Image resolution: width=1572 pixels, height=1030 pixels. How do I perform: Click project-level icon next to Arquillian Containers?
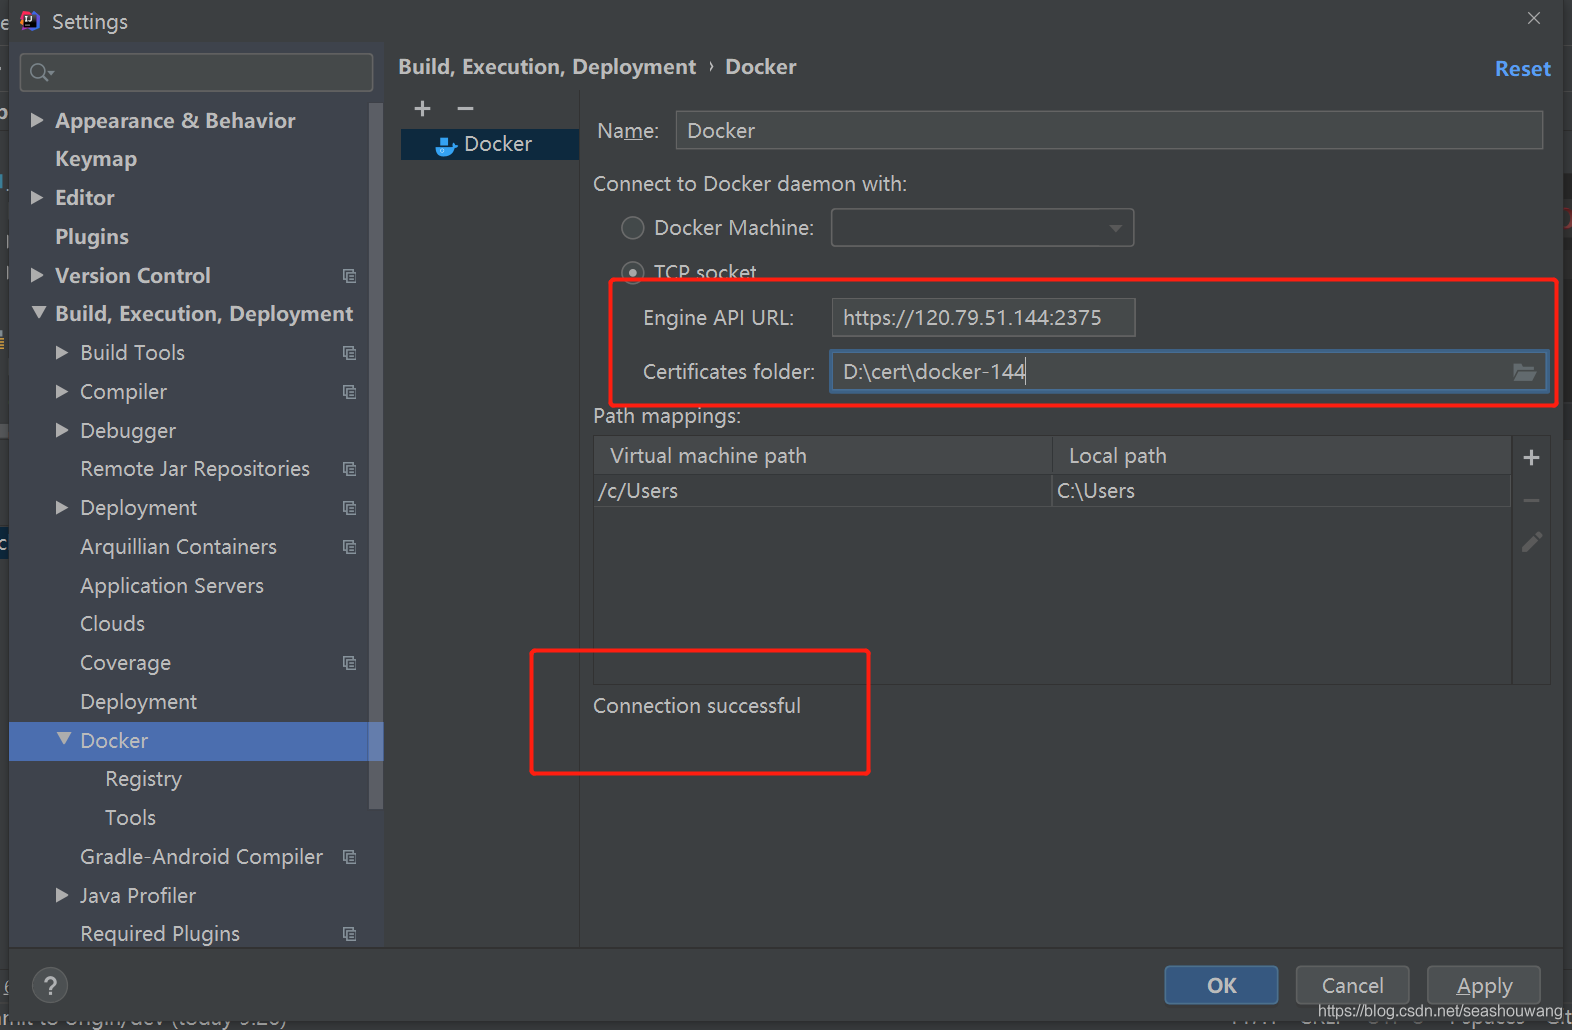click(x=349, y=547)
